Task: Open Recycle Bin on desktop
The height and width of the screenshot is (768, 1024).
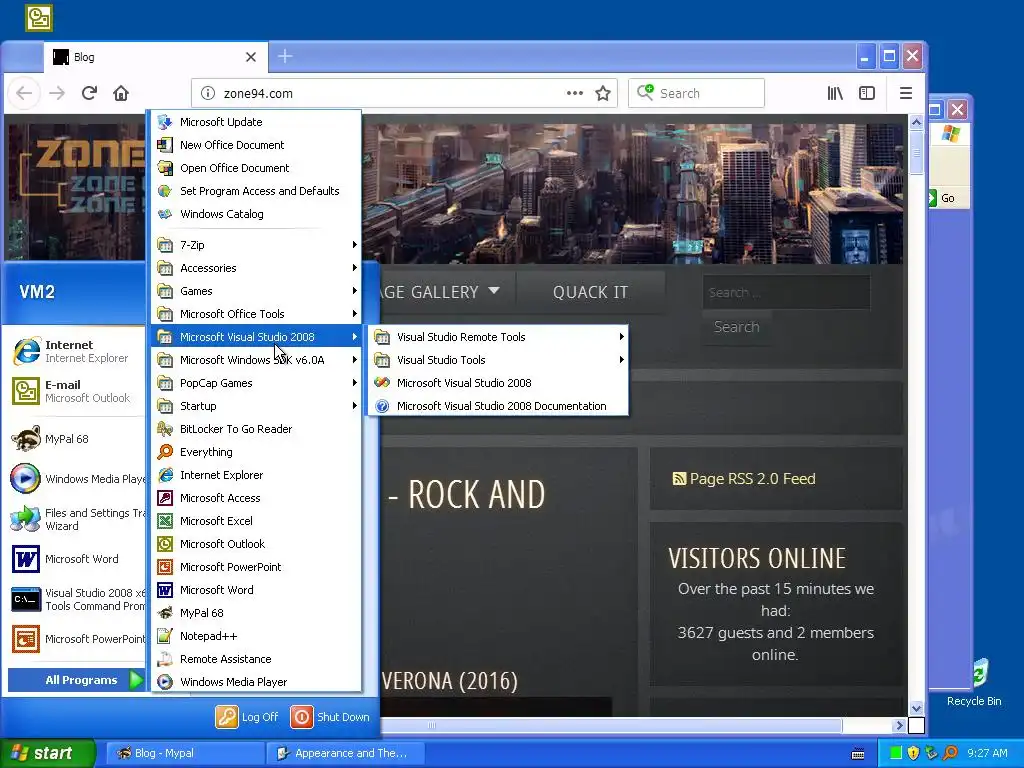Action: coord(974,683)
